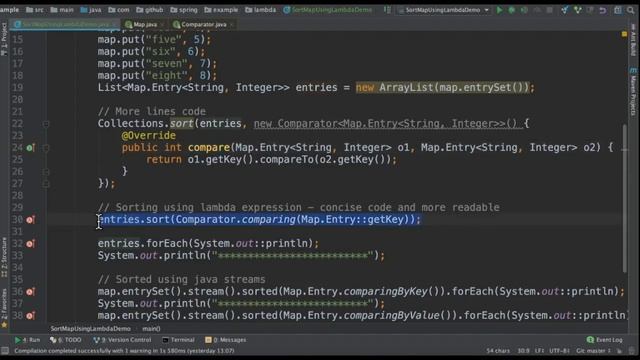
Task: Click the tool windows toggle icon in status bar corner
Action: point(5,351)
